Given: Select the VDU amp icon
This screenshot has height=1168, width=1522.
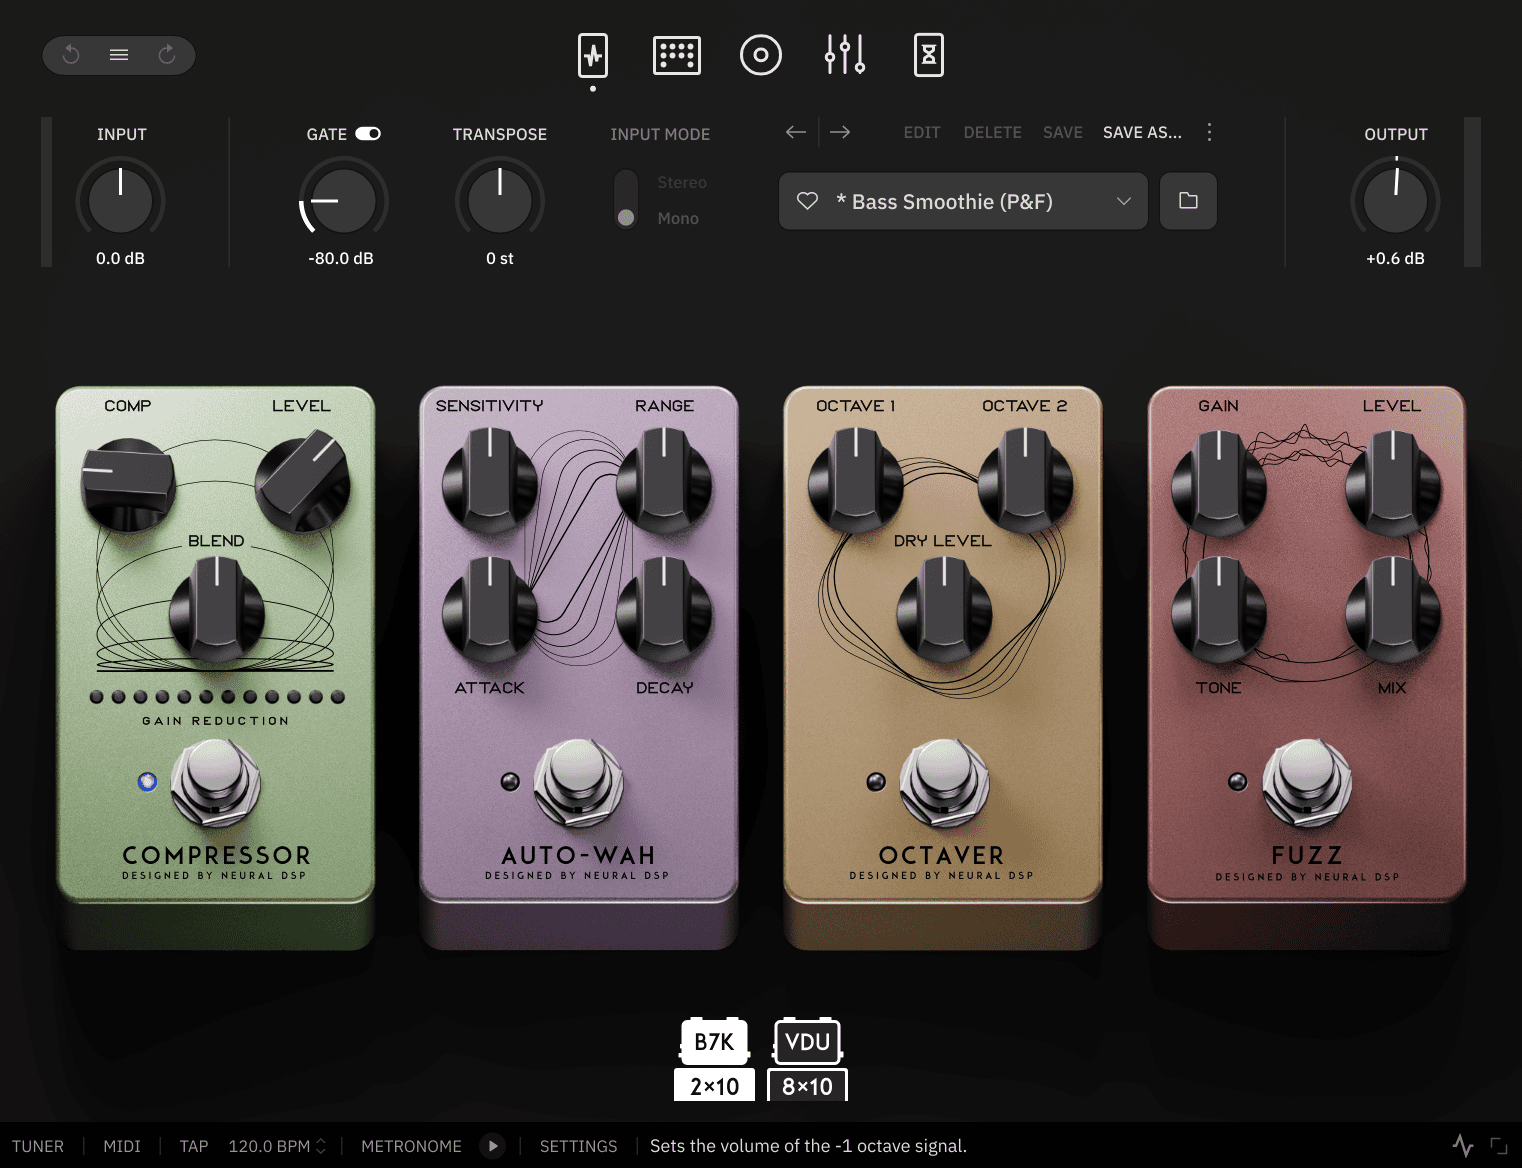Looking at the screenshot, I should 808,1041.
